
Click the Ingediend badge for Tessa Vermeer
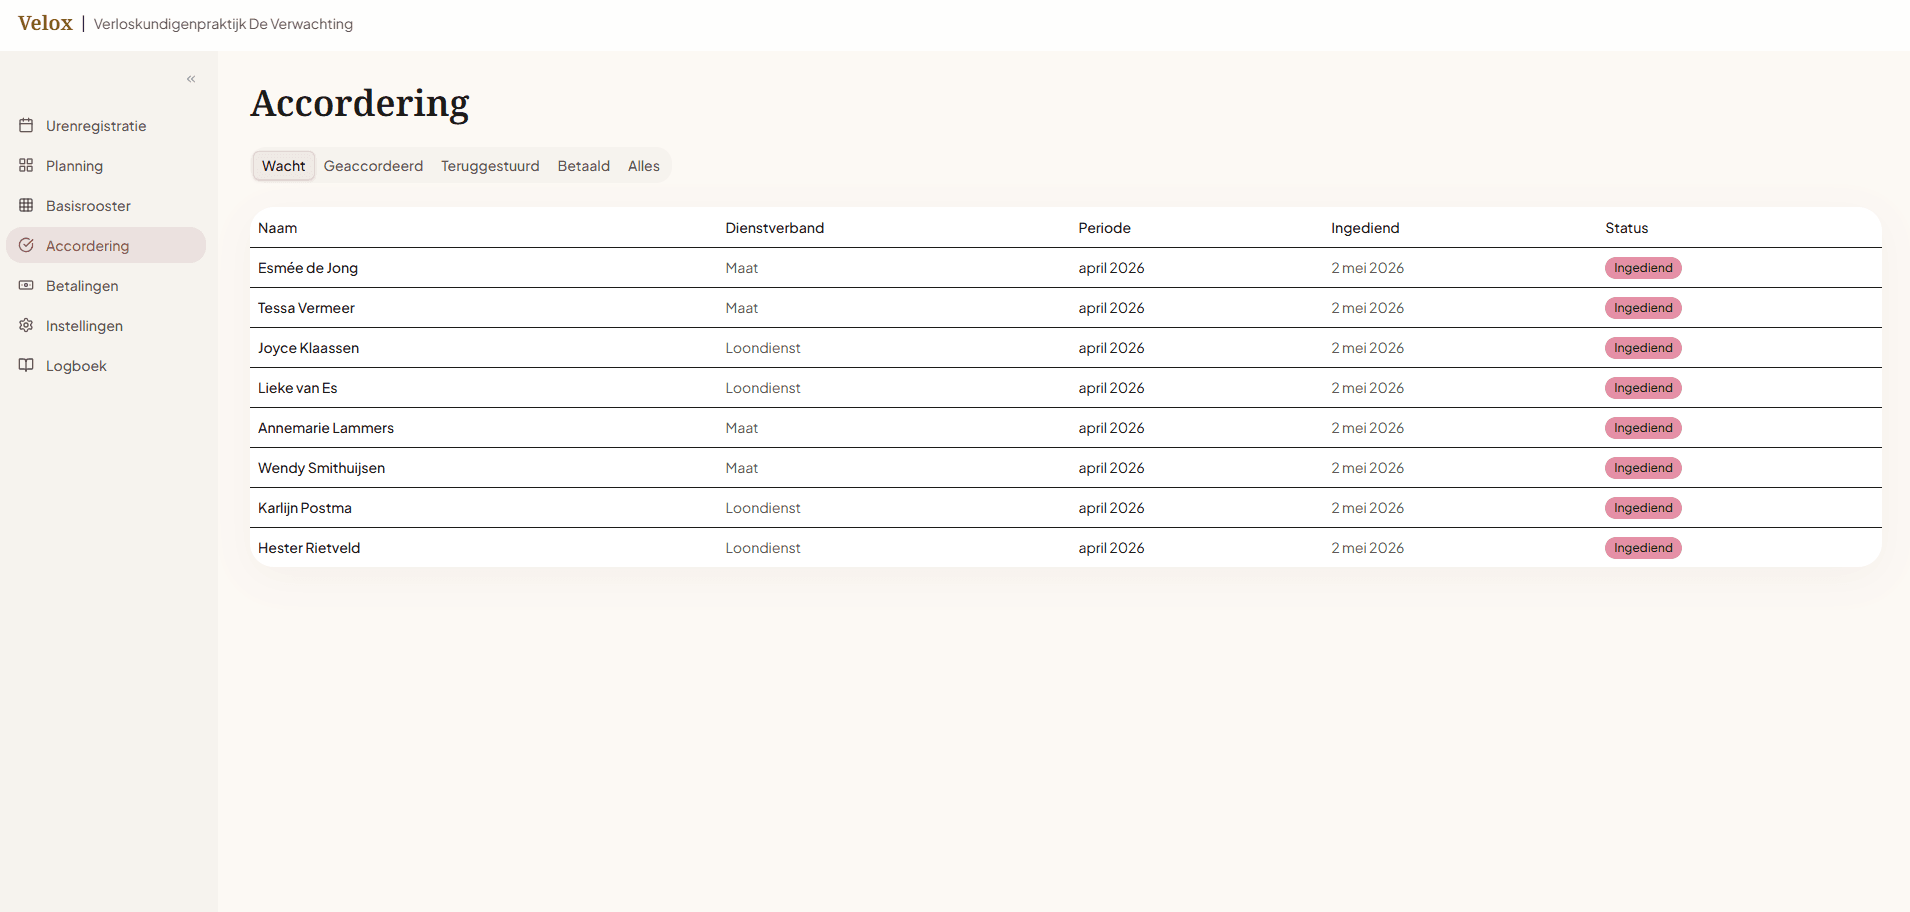1643,308
